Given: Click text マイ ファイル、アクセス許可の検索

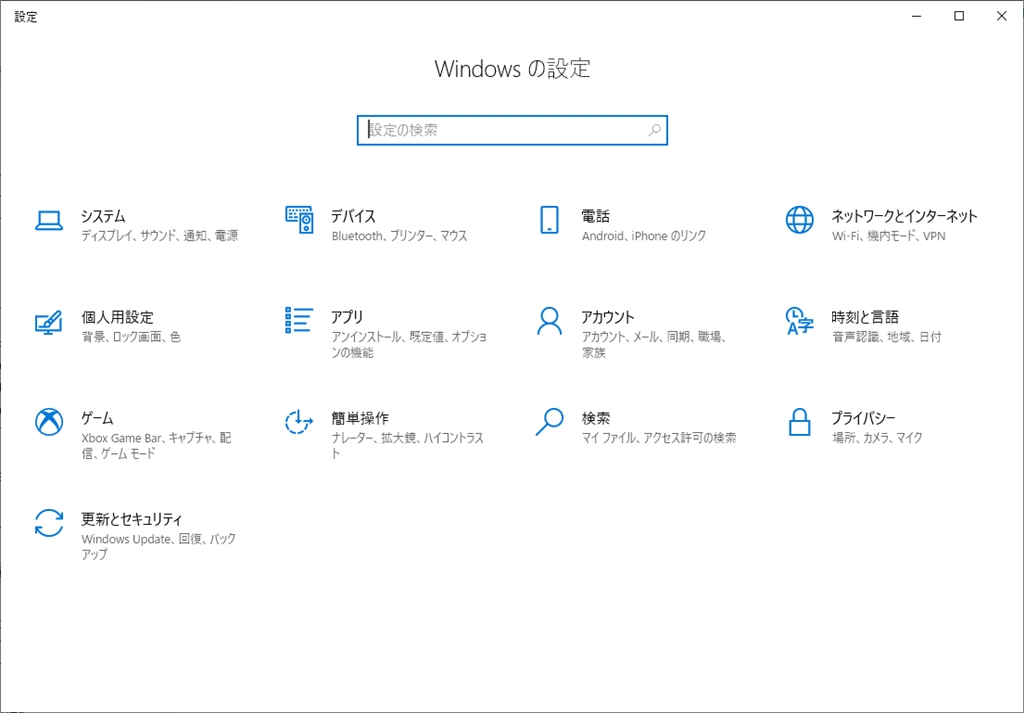Looking at the screenshot, I should click(659, 437).
